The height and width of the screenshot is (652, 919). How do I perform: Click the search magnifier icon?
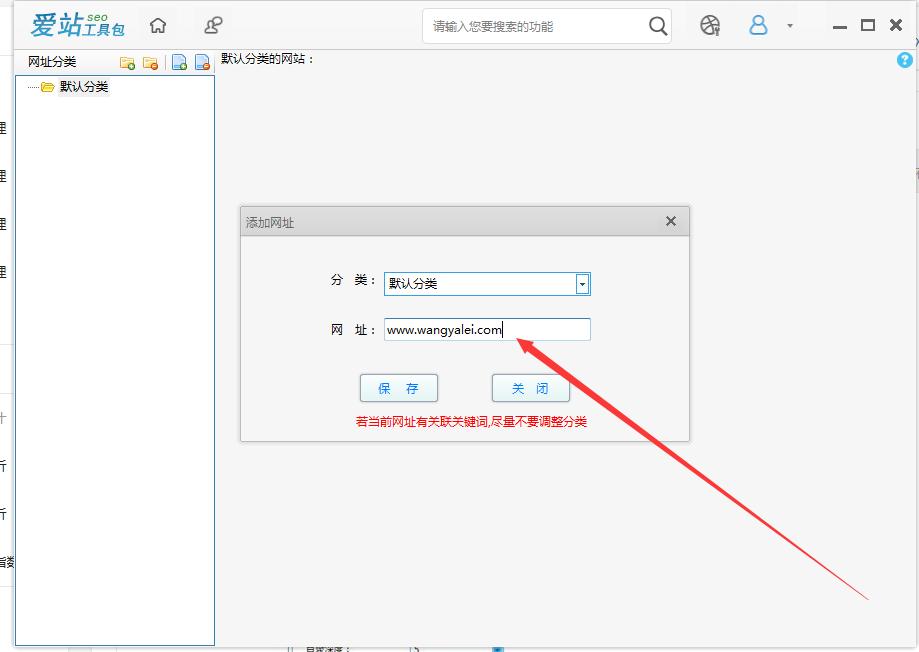(657, 25)
